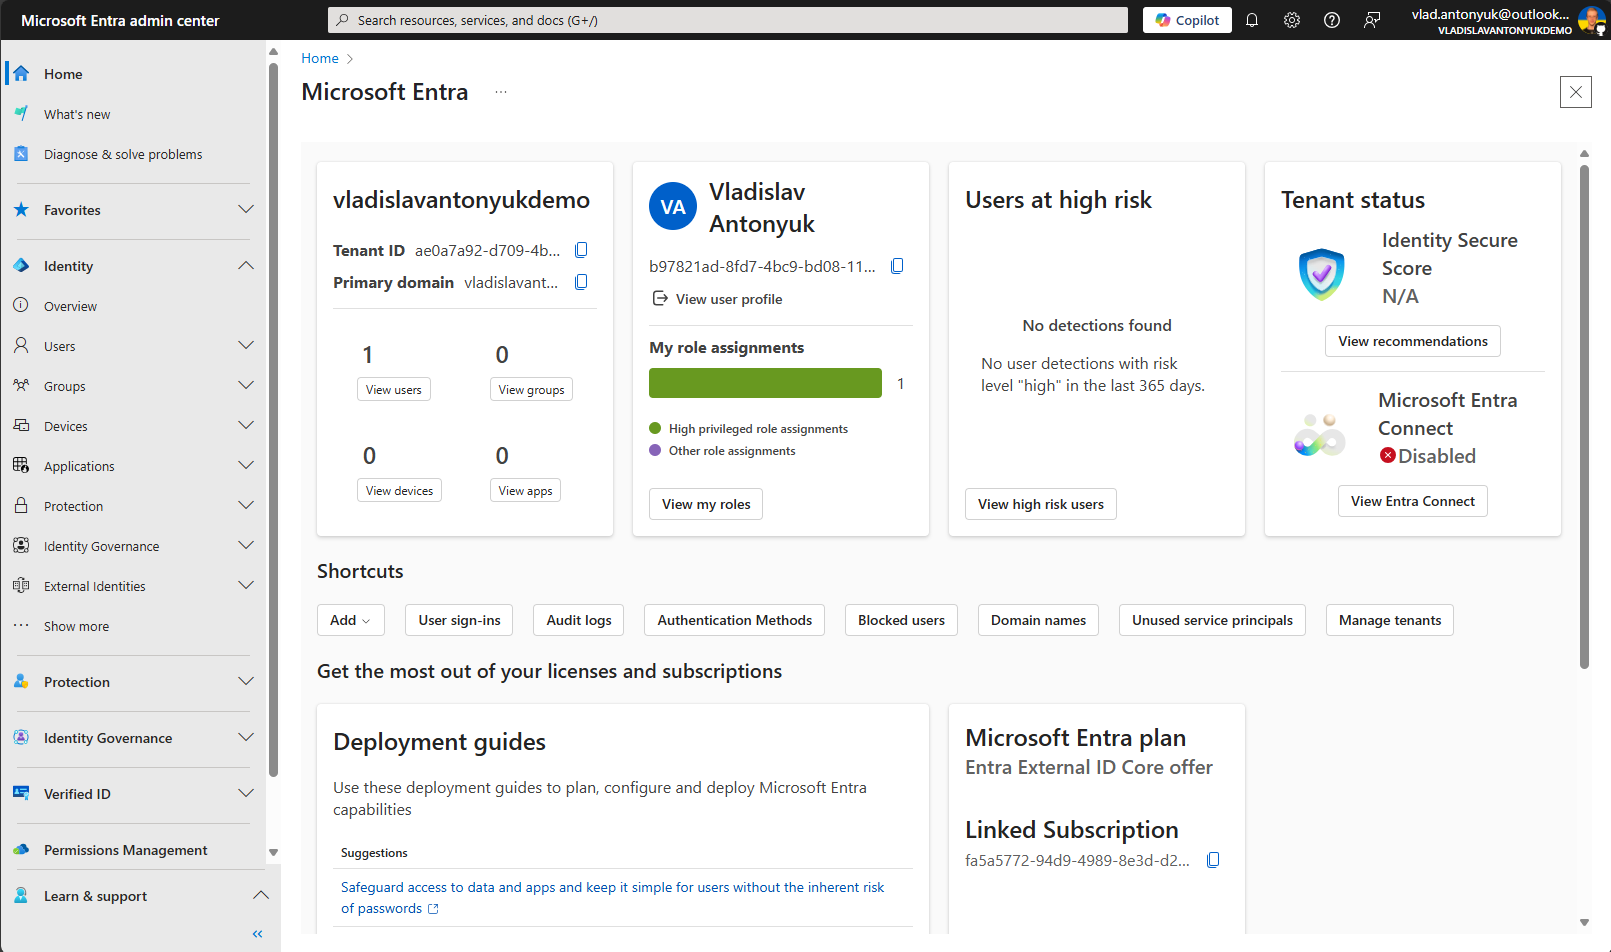Screen dimensions: 1611x952
Task: Click the sidebar vertical scrollbar
Action: (273, 419)
